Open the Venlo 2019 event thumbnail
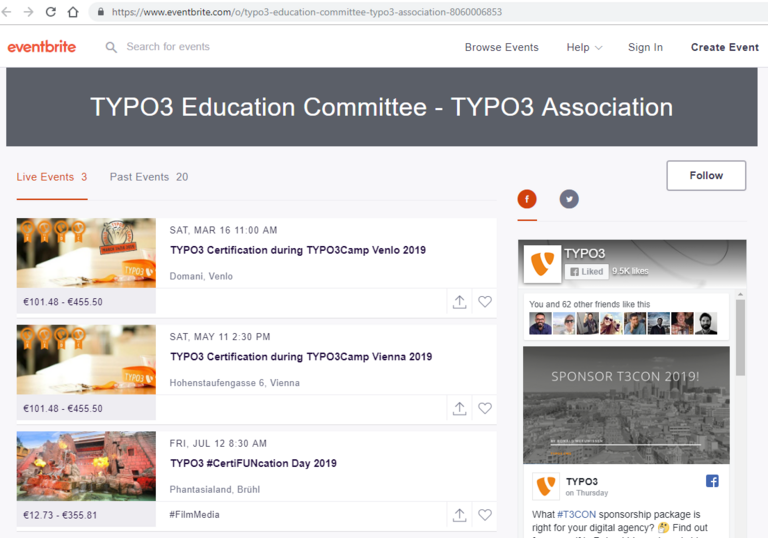Screen dimensions: 768x538 [x=86, y=253]
